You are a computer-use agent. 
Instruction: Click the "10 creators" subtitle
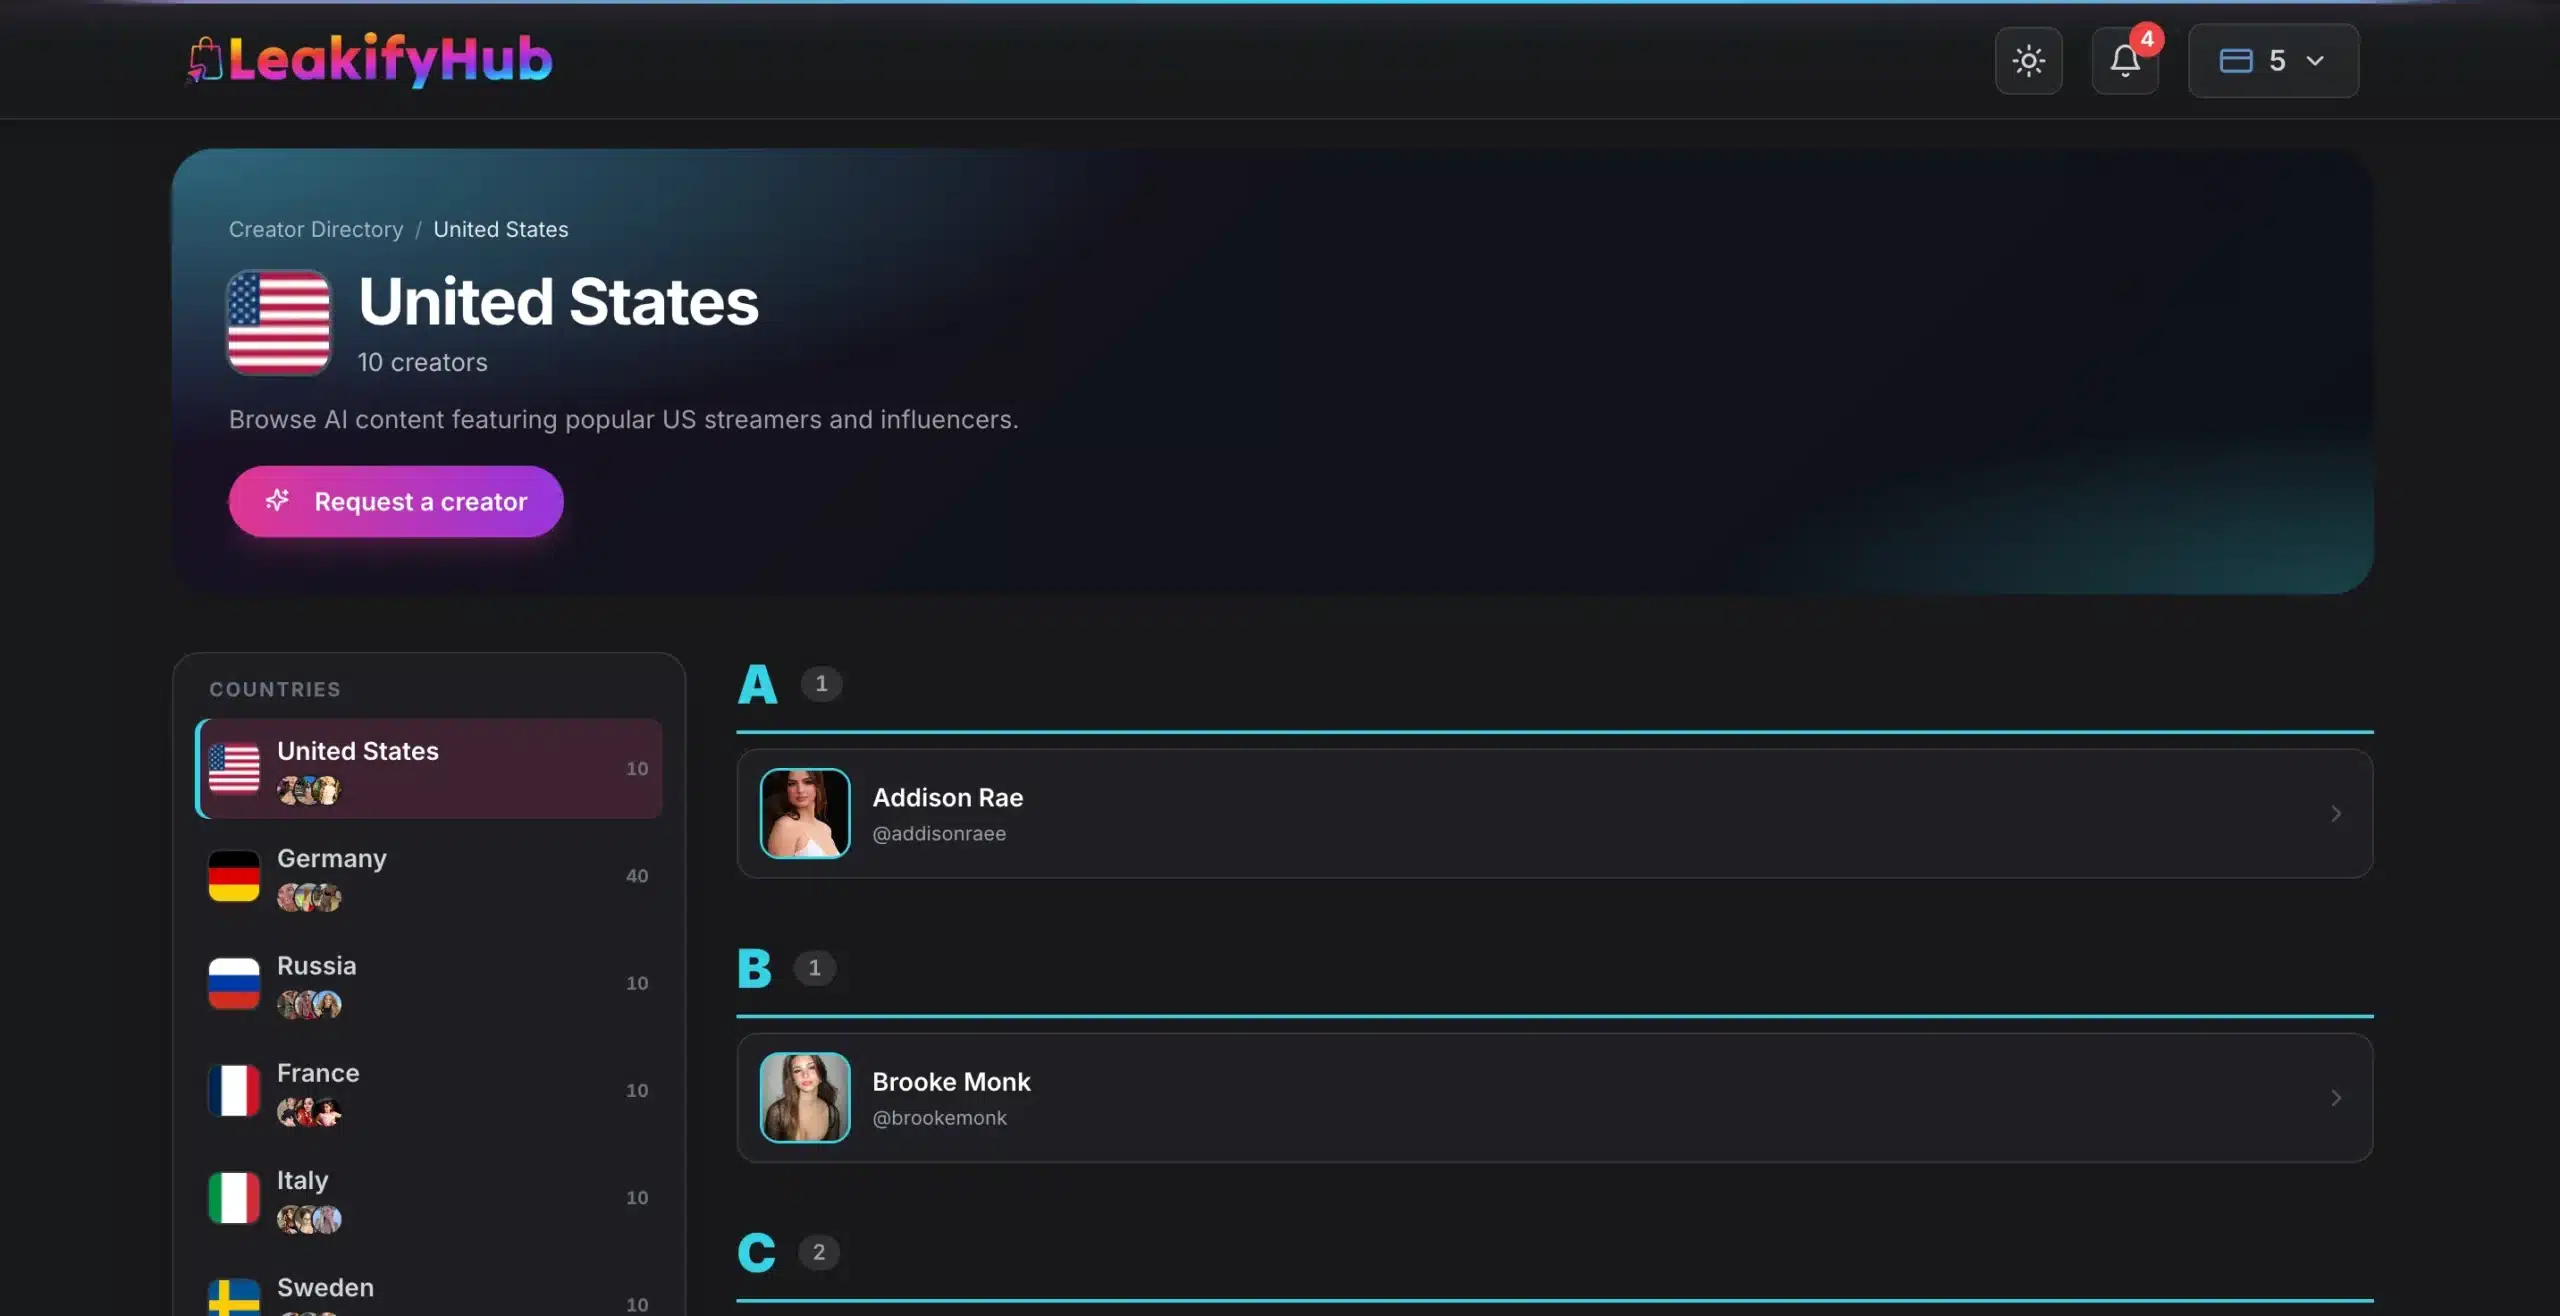pos(423,362)
